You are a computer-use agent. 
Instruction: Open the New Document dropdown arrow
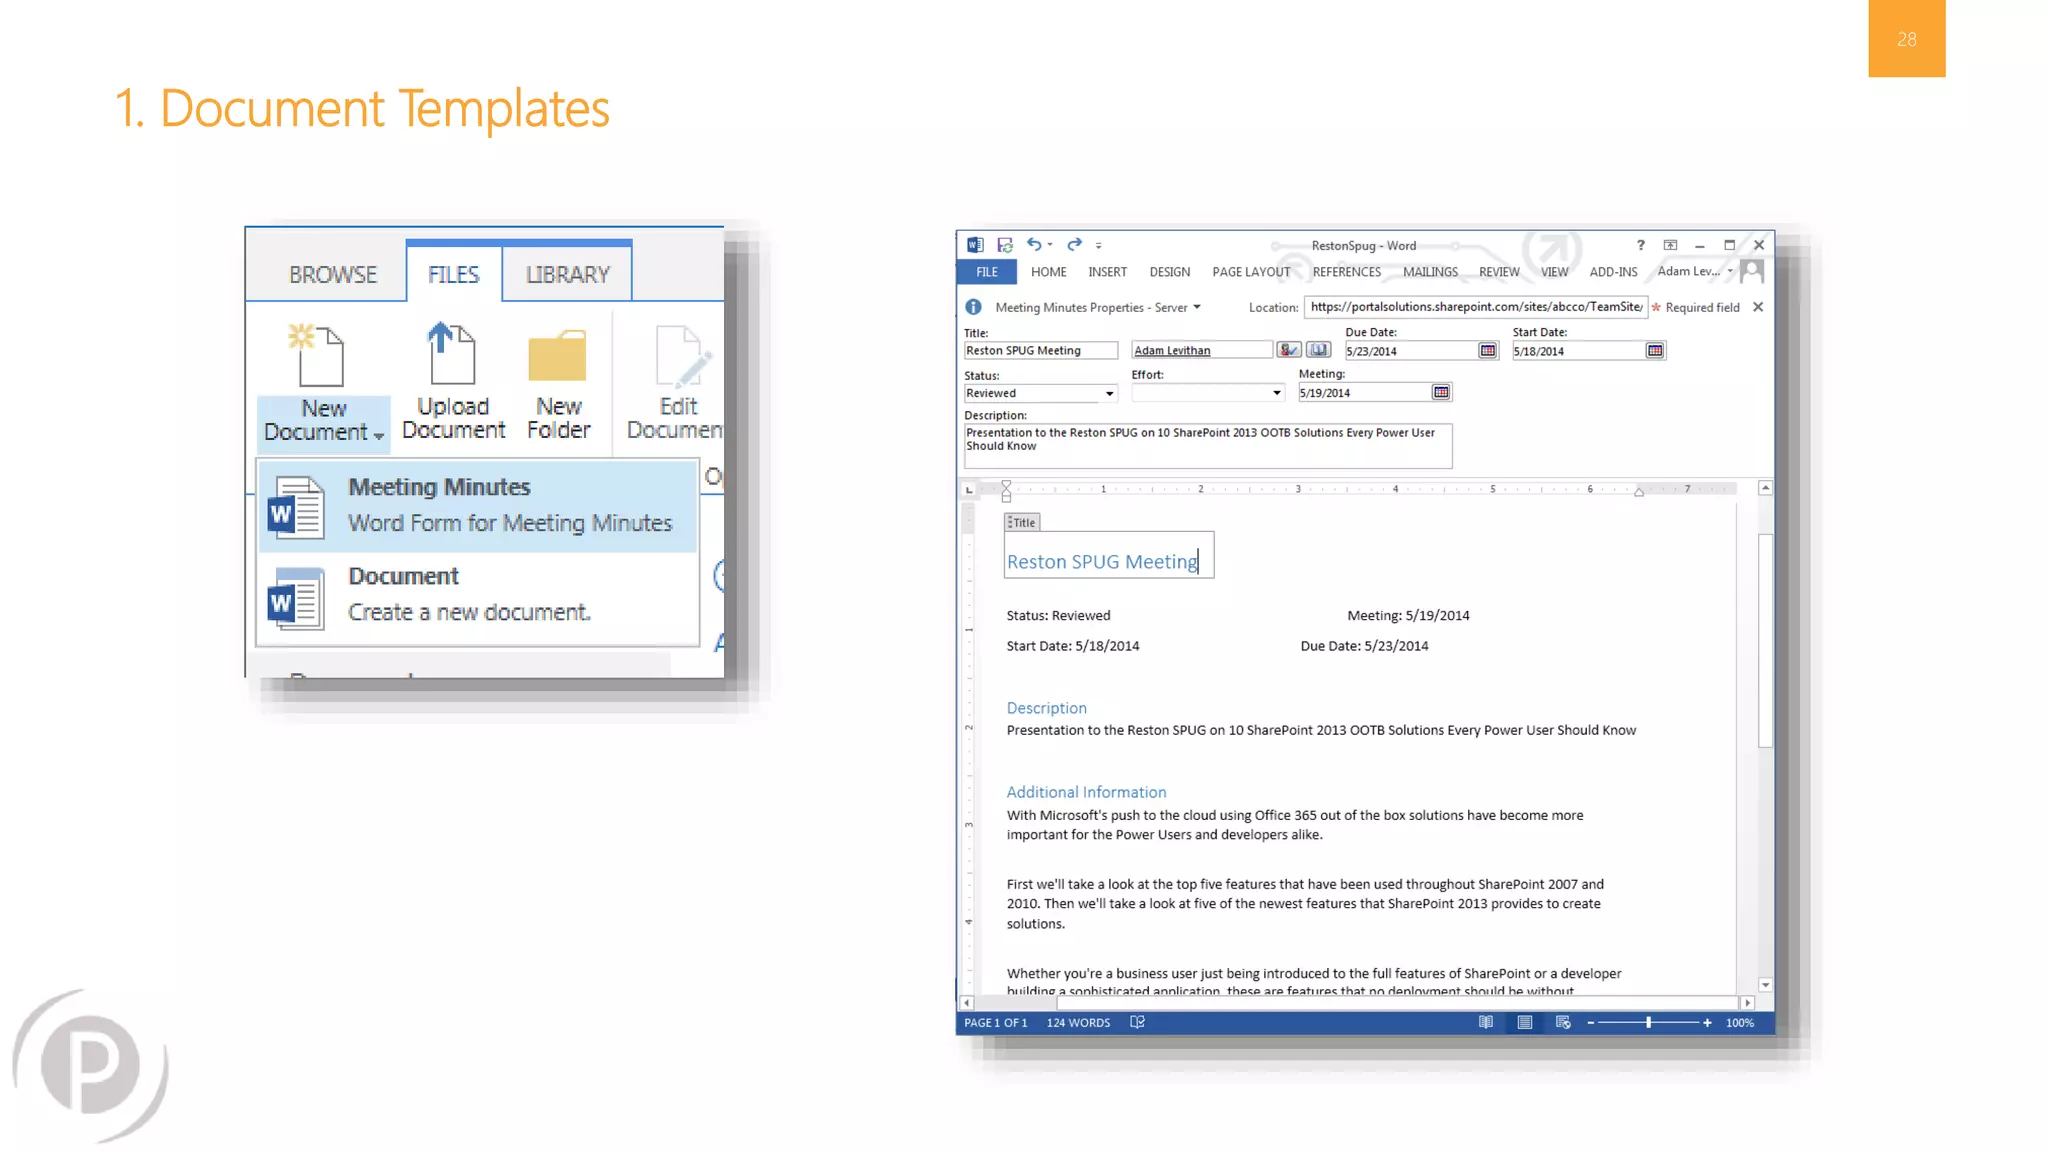pos(379,435)
